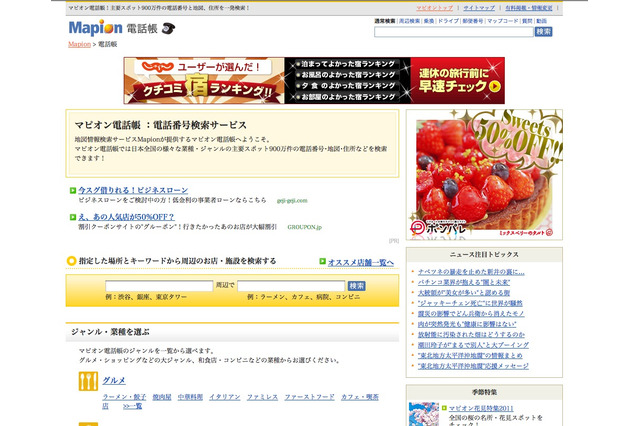Viewport: 640px width, 426px height.
Task: Click the Mapion logo in the header
Action: pyautogui.click(x=95, y=28)
